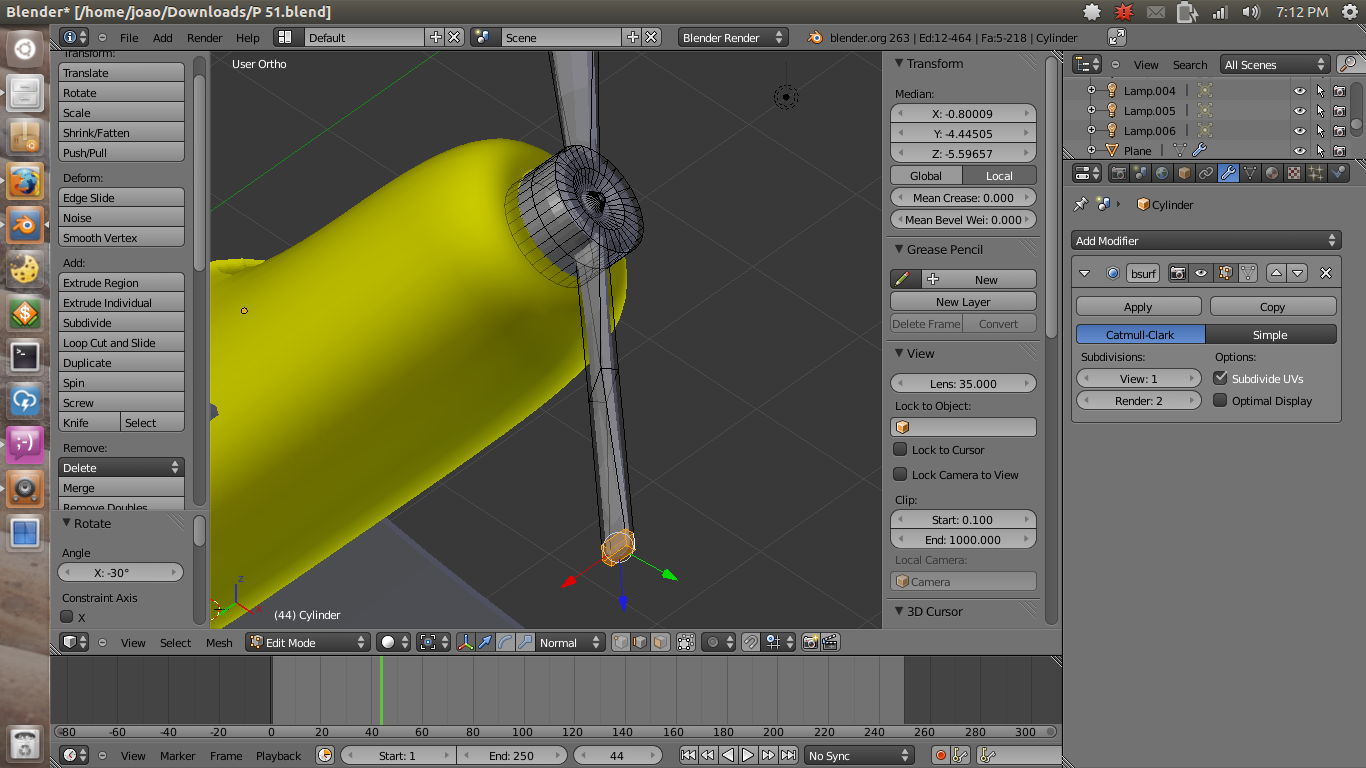1366x768 pixels.
Task: Open the Modifiers tab with the wrench icon
Action: point(1228,172)
